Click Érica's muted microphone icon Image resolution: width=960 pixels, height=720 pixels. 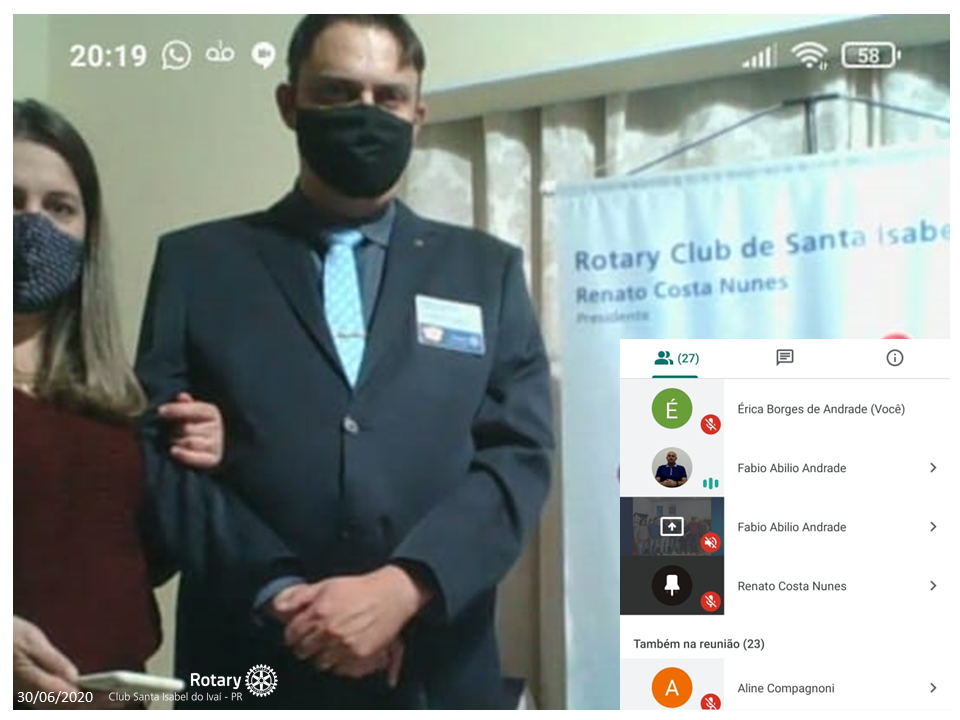[710, 424]
